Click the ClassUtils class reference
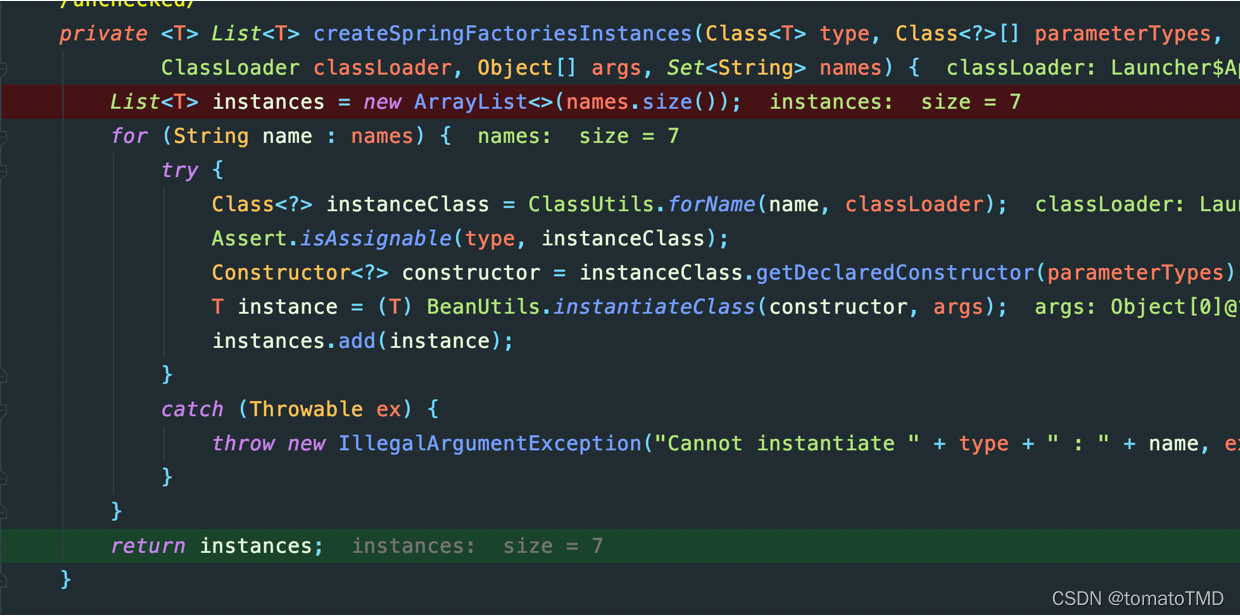1240x616 pixels. 592,204
